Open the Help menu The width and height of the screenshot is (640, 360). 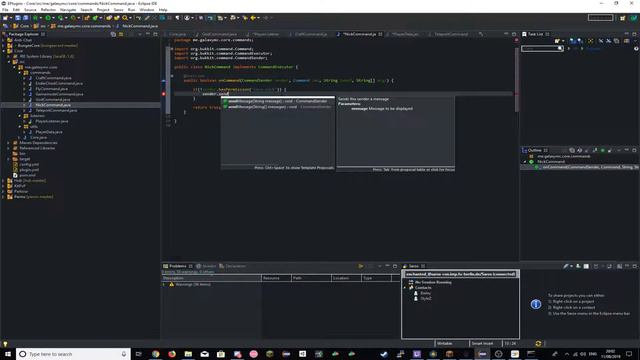[x=163, y=9]
